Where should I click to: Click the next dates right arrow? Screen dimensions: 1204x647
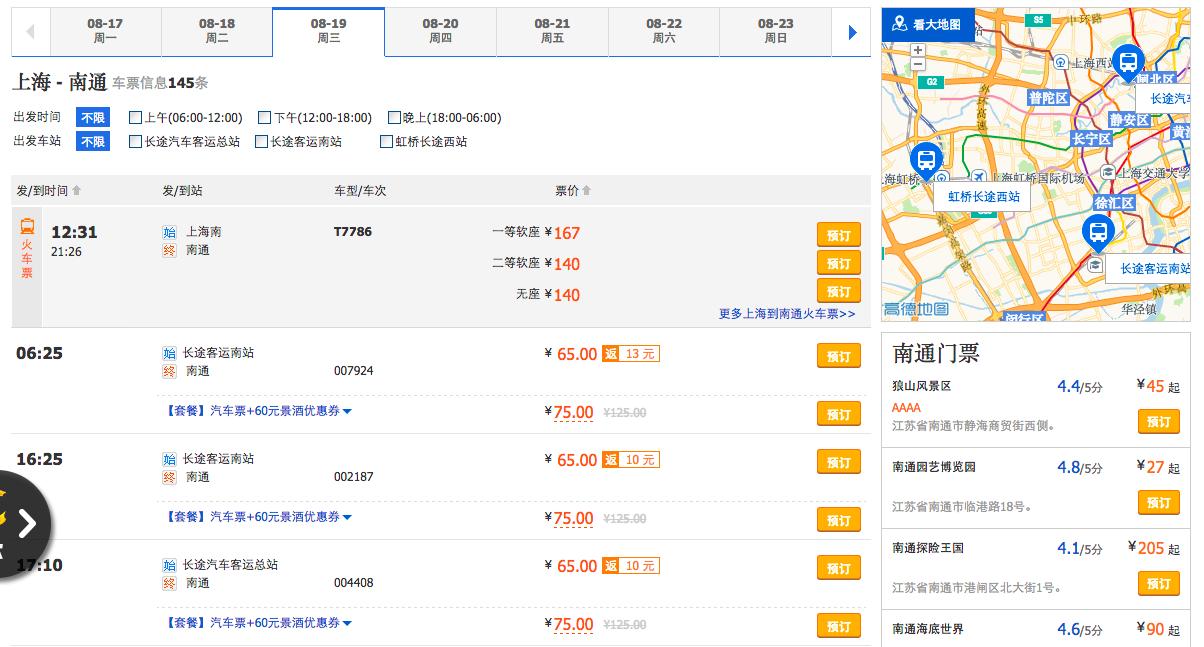(852, 33)
